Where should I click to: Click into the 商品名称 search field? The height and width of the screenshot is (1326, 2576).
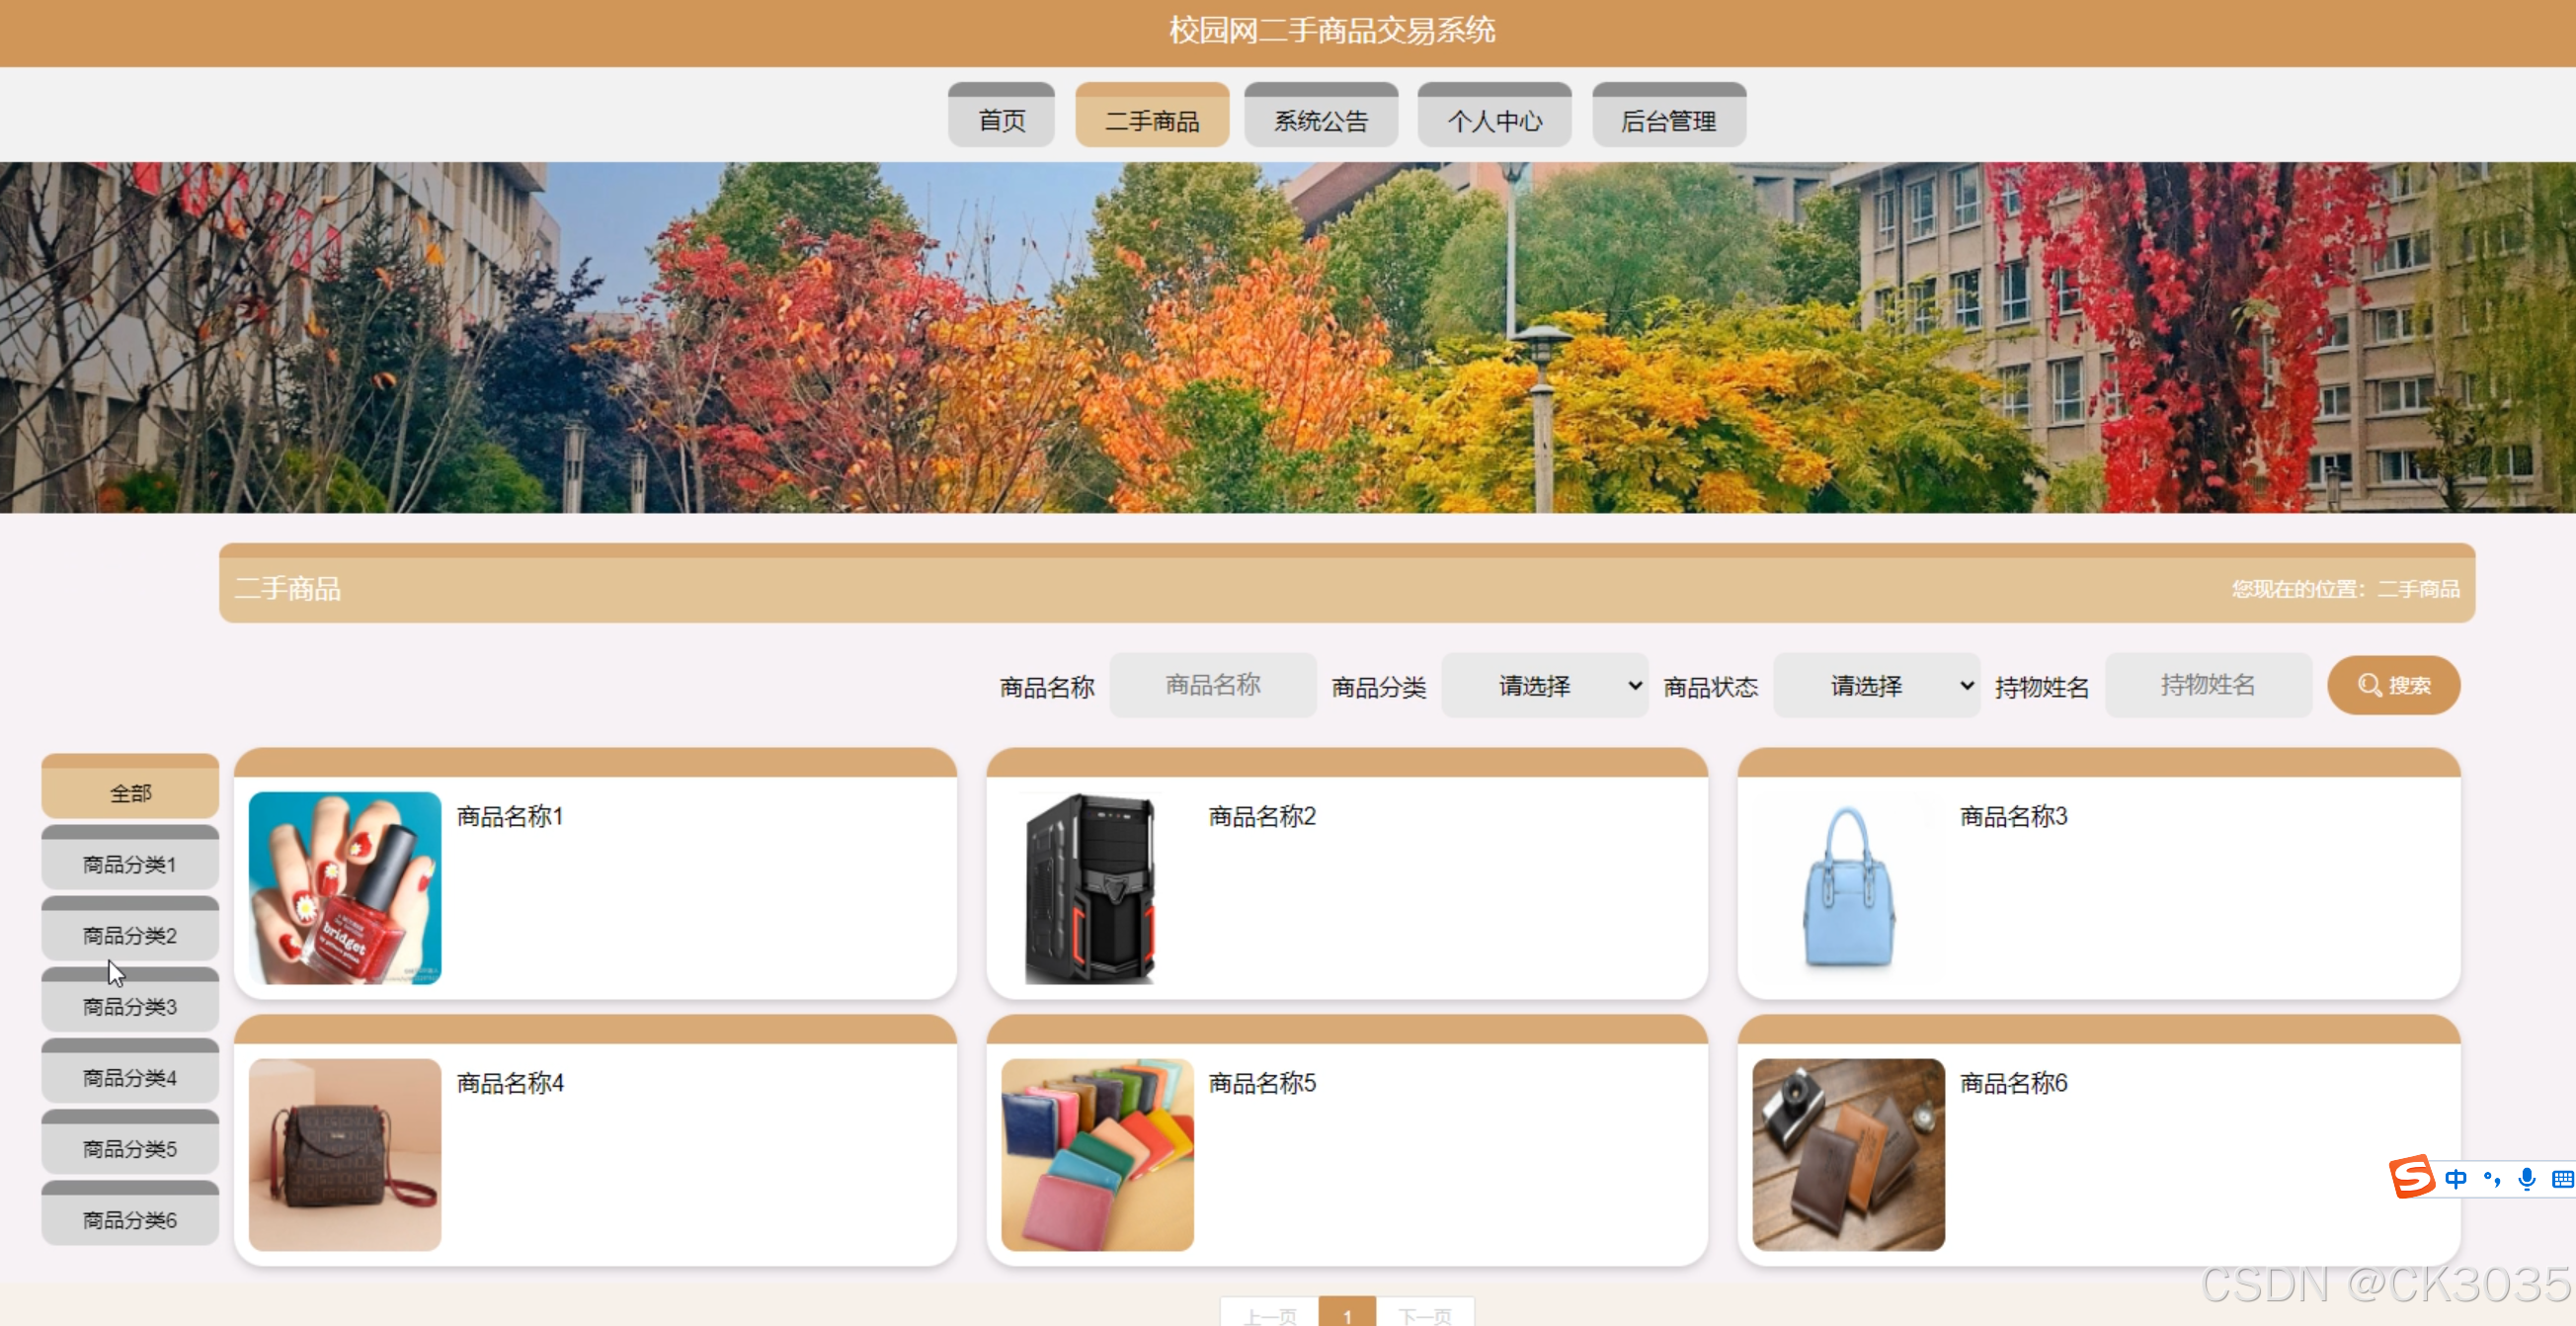coord(1212,685)
